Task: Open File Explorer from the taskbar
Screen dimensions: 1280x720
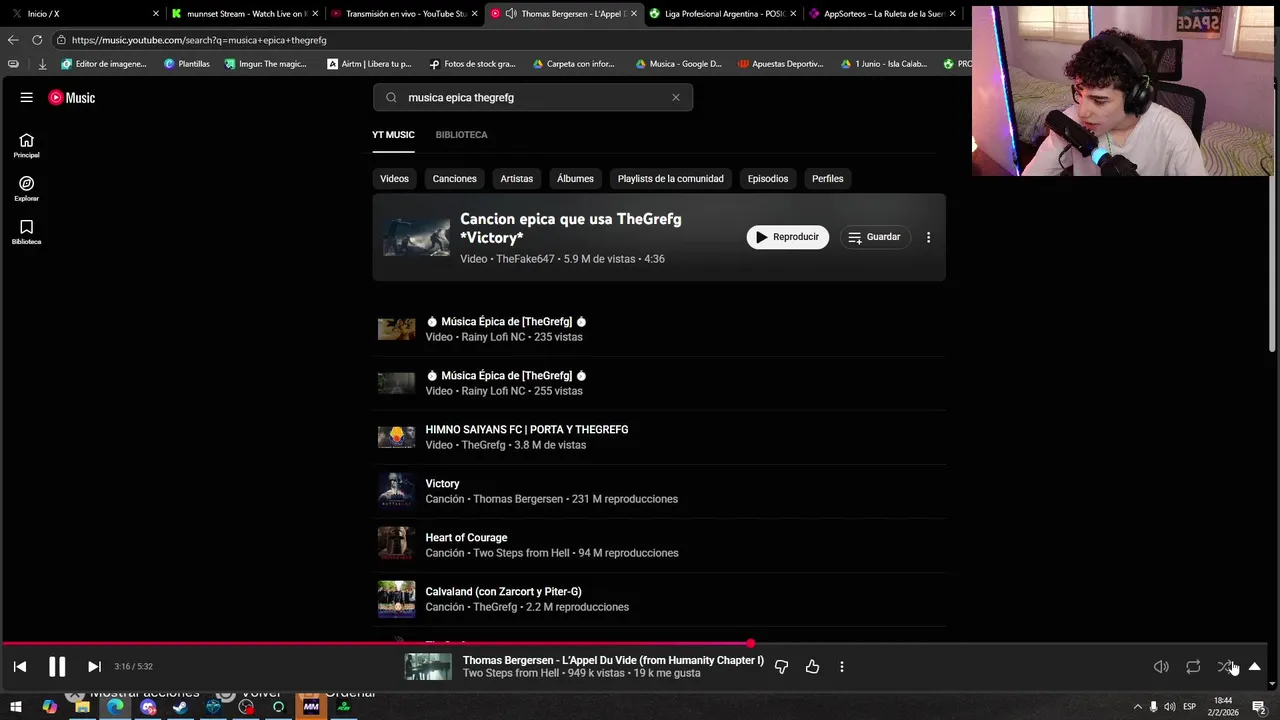Action: (82, 707)
